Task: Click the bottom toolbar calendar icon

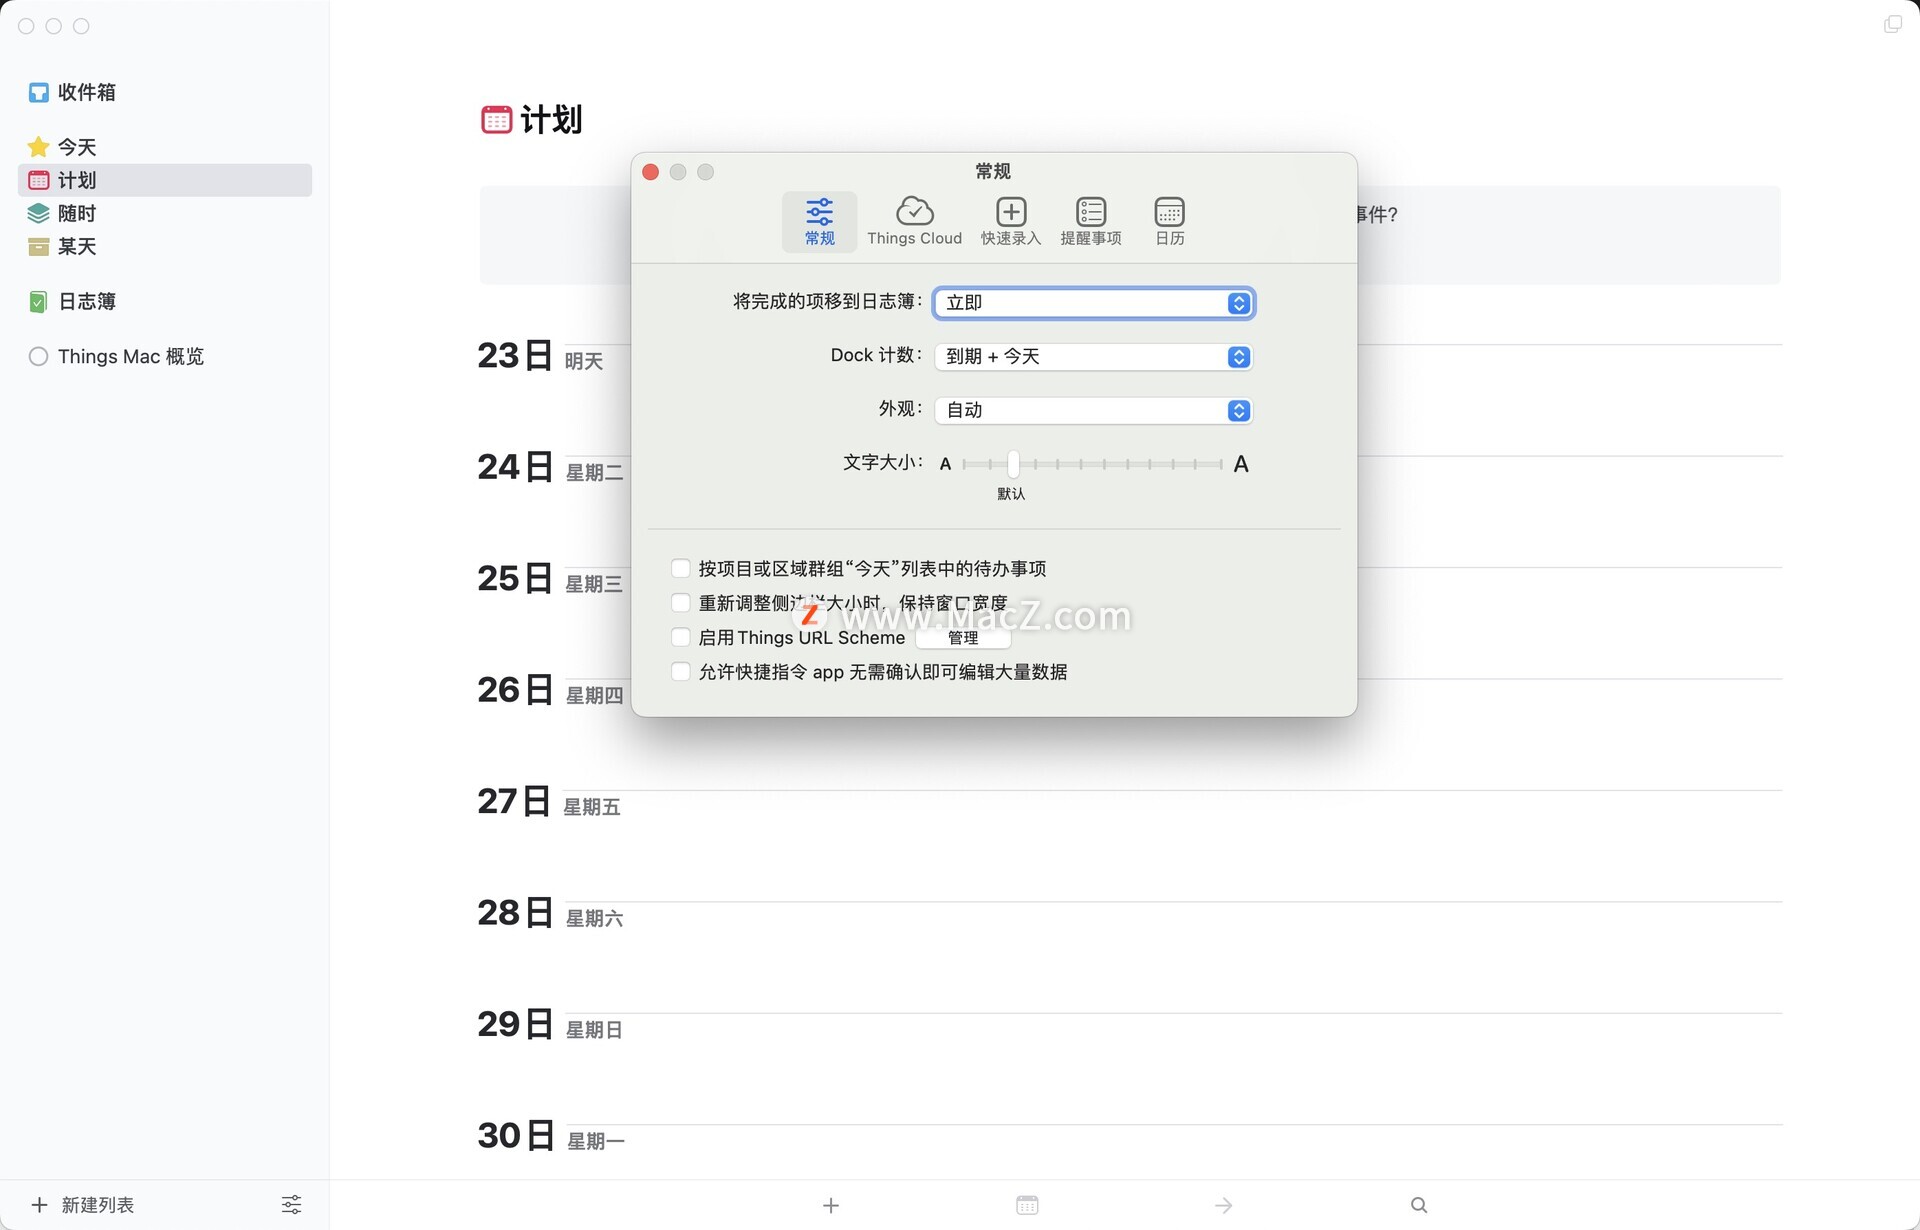Action: coord(1027,1205)
